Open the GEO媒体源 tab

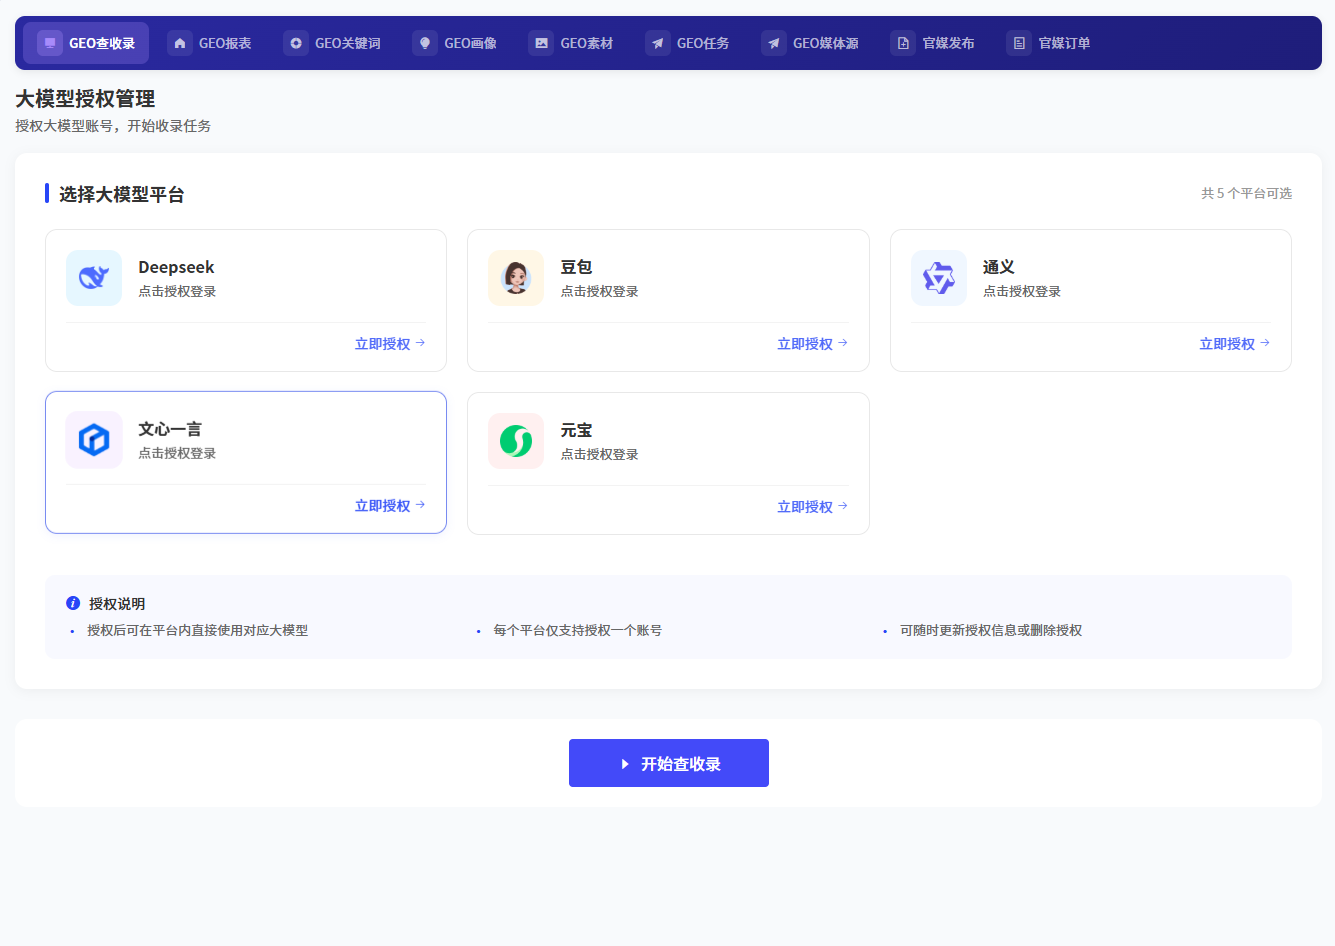810,43
